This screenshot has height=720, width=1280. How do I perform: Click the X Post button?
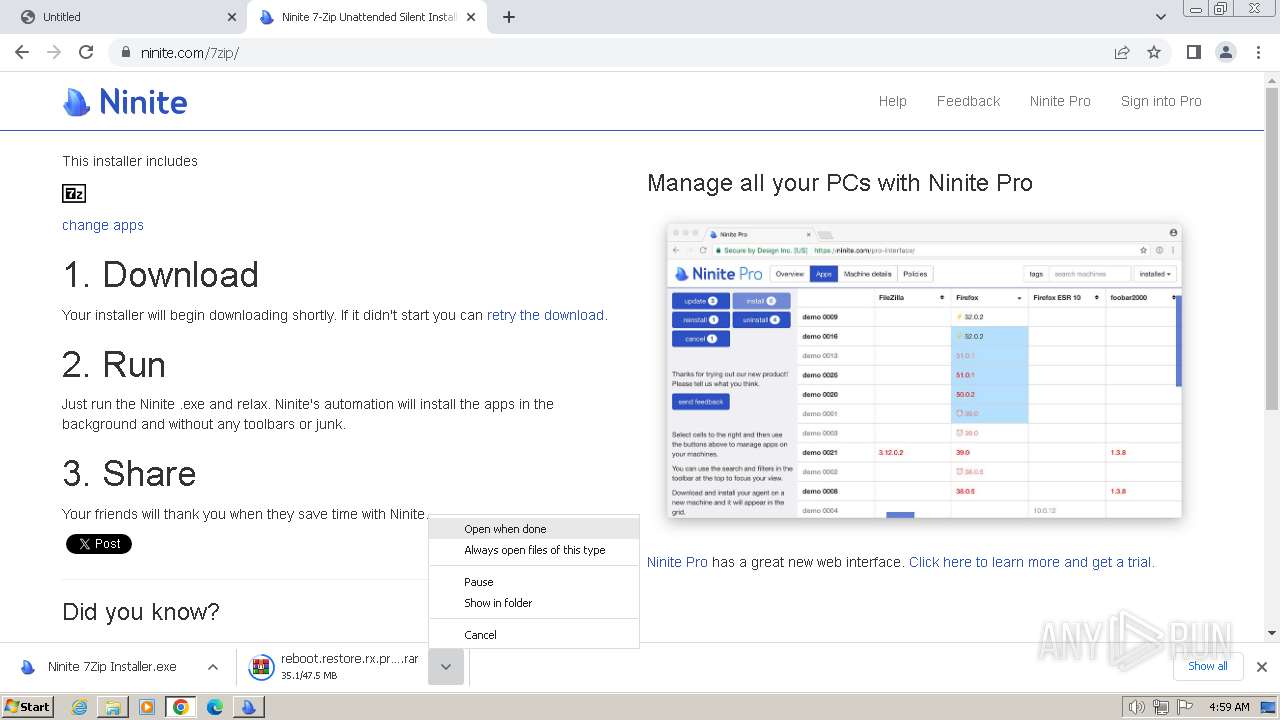tap(99, 544)
